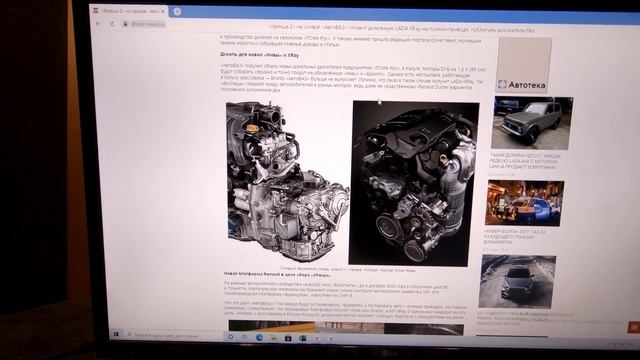Open Task View in the taskbar
This screenshot has width=640, height=360.
[x=244, y=337]
